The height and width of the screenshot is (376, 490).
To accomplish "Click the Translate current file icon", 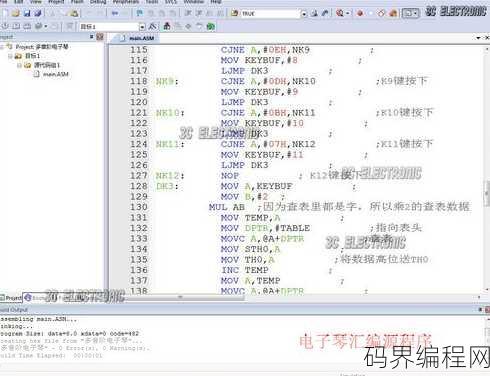I will click(x=5, y=26).
